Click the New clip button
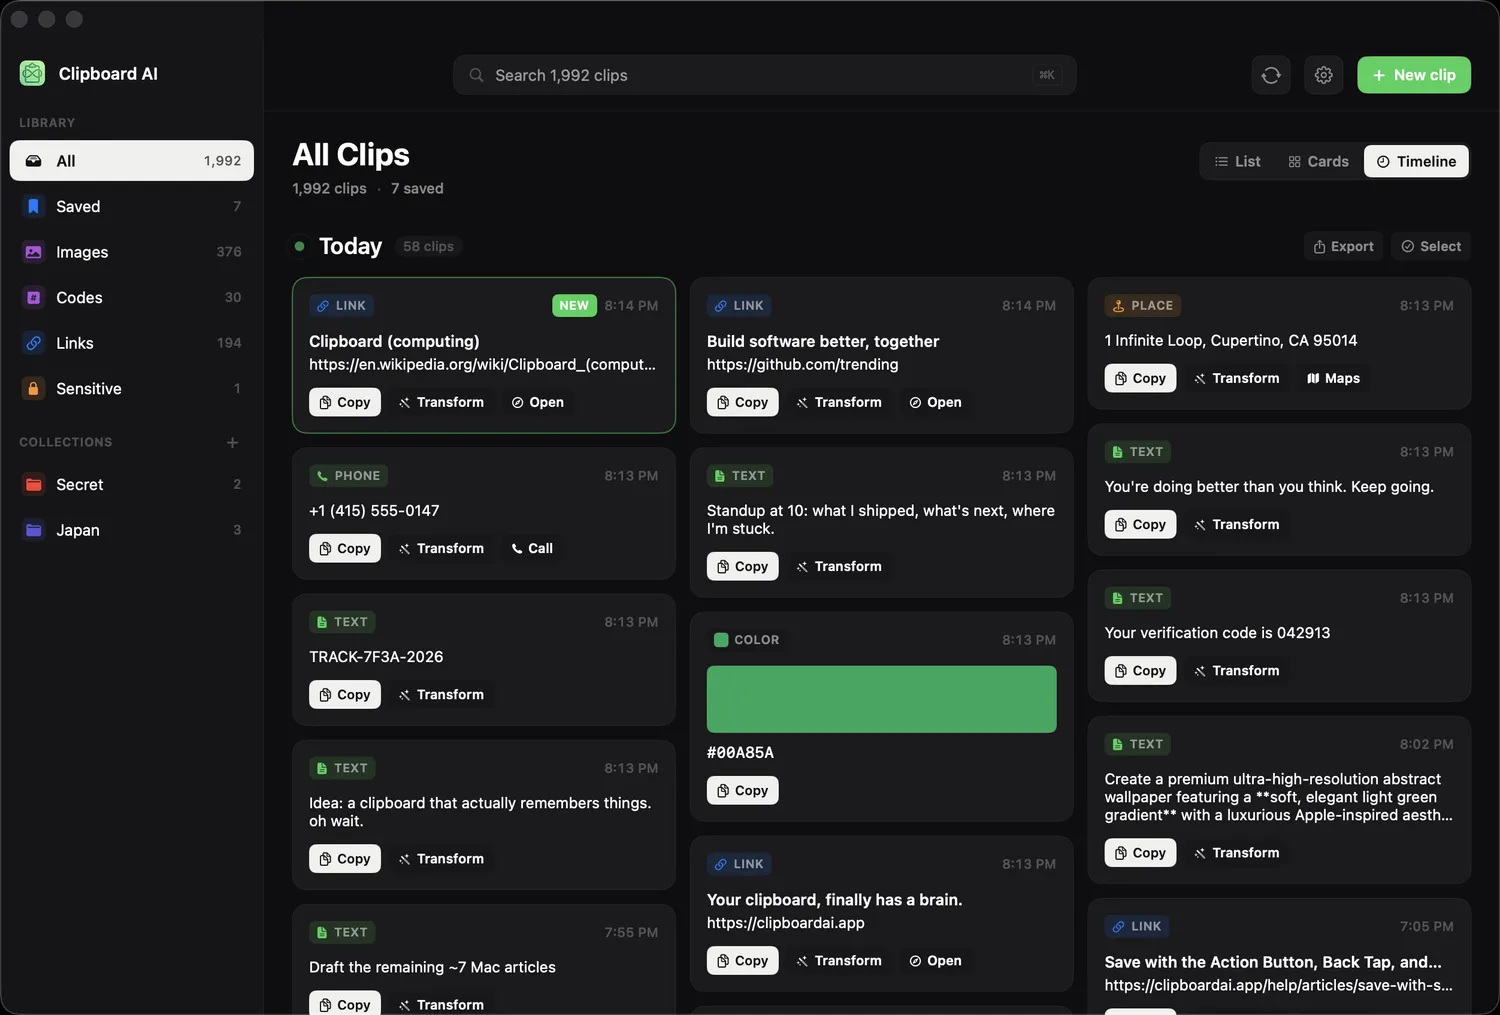This screenshot has width=1500, height=1015. pyautogui.click(x=1414, y=75)
